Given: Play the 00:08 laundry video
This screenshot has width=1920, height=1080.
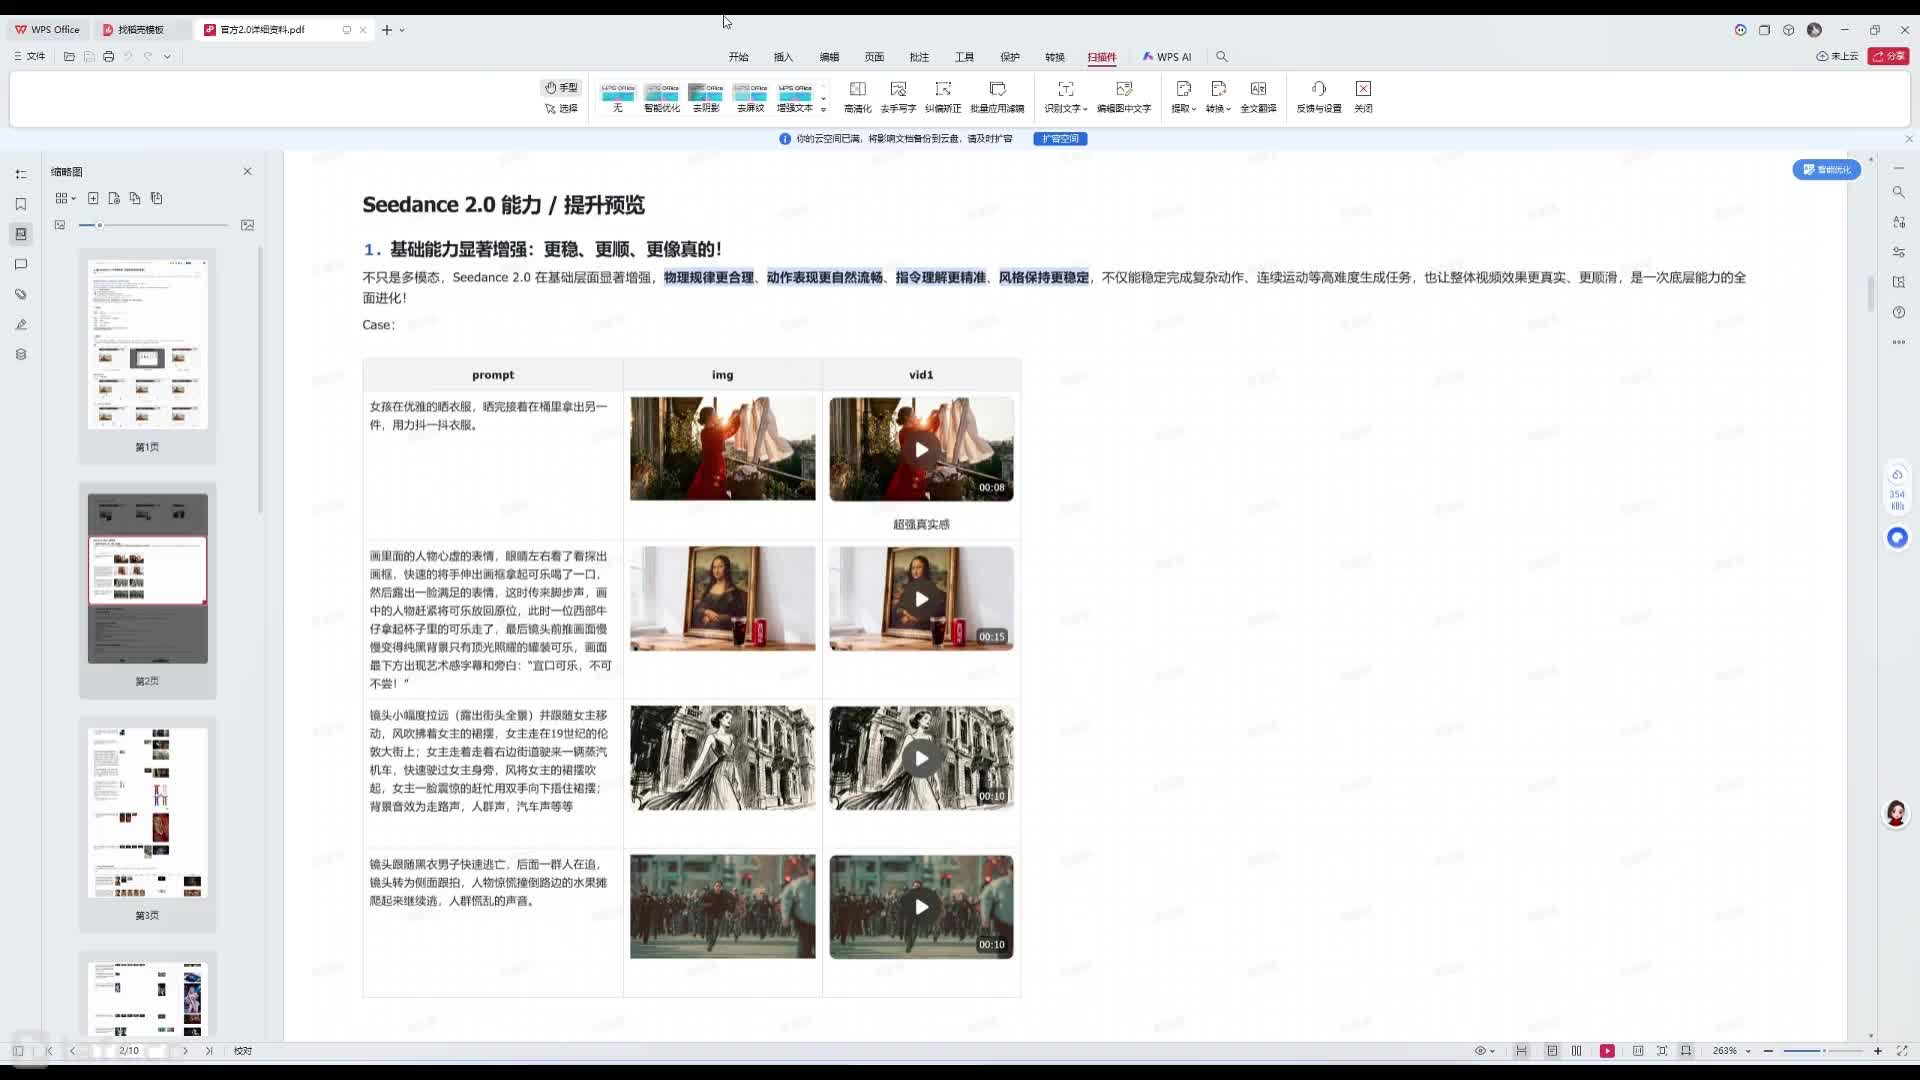Looking at the screenshot, I should pyautogui.click(x=921, y=449).
